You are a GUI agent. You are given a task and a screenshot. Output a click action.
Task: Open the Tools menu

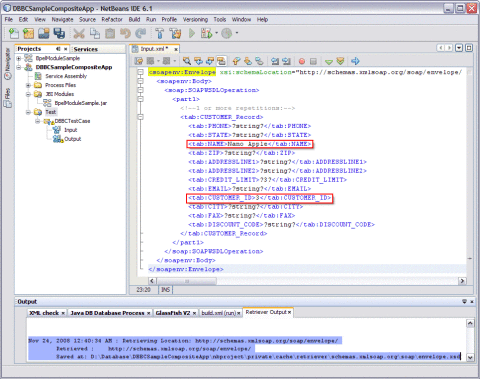pos(220,19)
